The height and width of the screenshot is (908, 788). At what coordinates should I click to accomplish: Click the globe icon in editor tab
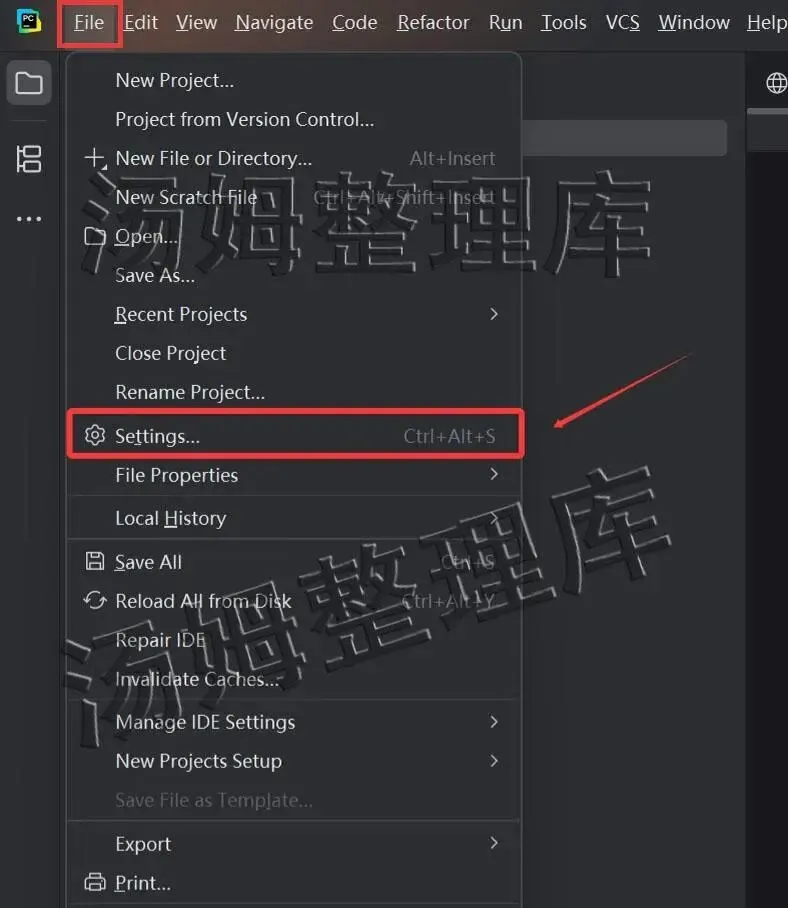tap(776, 83)
